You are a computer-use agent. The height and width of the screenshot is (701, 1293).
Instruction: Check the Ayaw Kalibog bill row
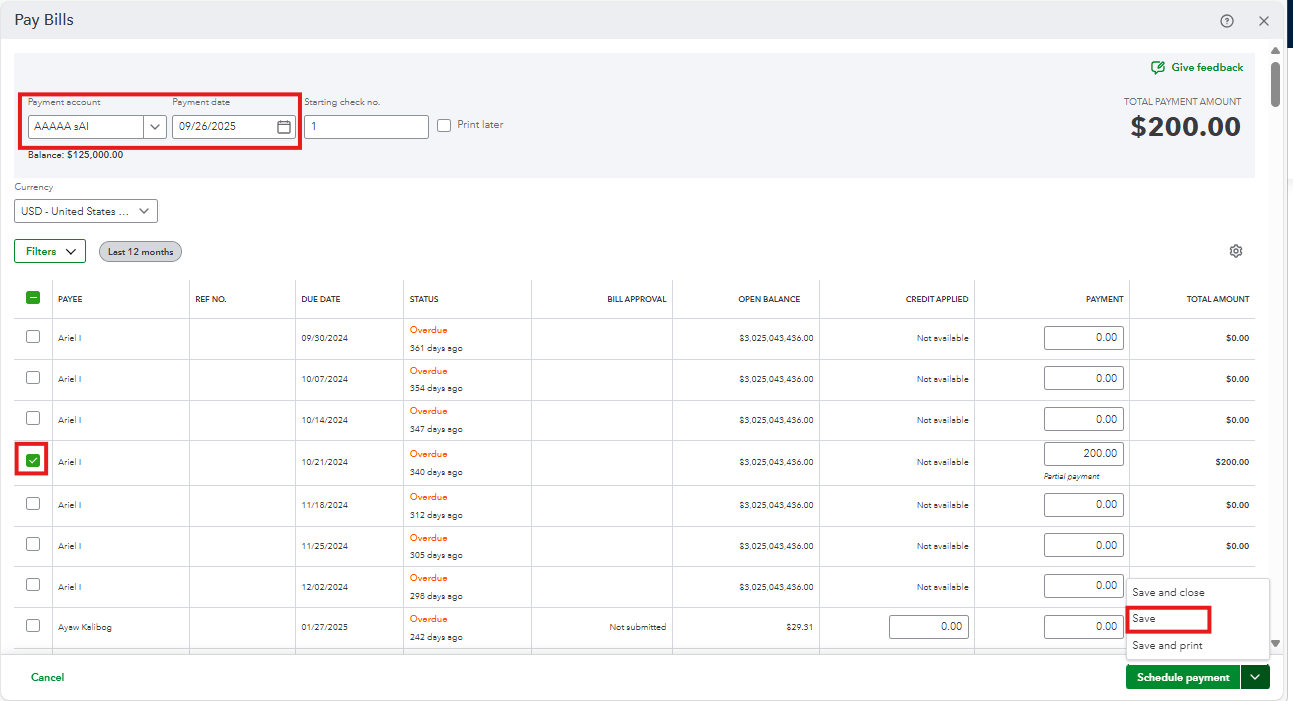coord(33,626)
